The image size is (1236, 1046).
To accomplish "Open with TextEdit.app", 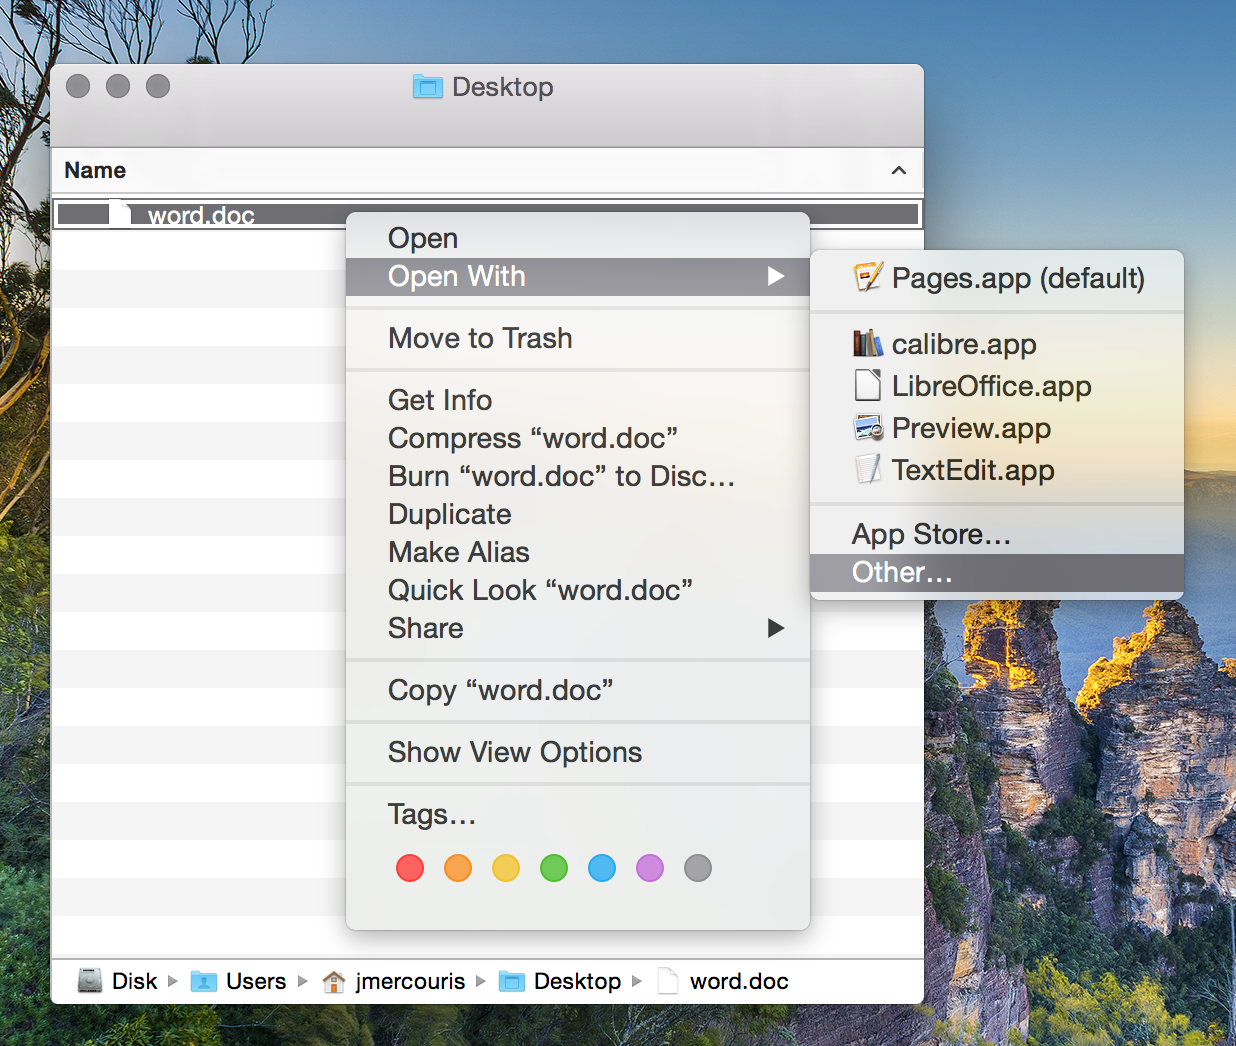I will pyautogui.click(x=997, y=470).
